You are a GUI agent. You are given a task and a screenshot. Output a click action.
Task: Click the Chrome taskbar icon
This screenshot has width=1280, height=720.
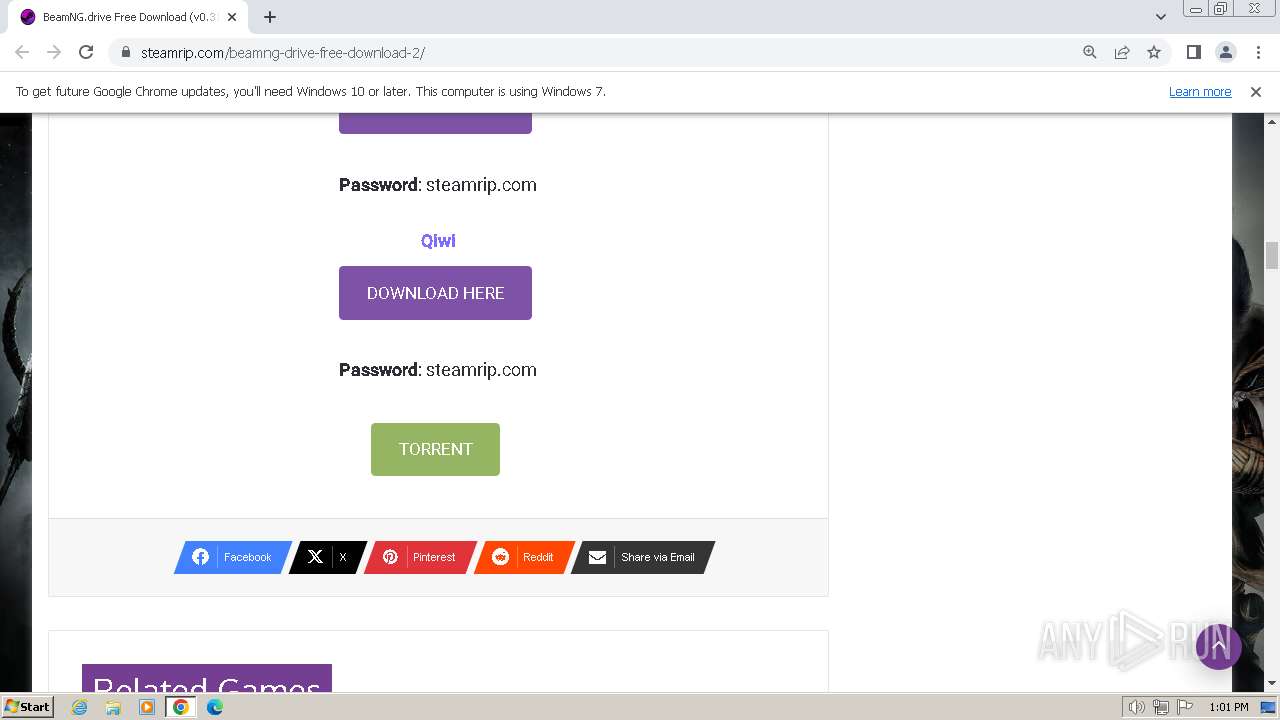180,707
